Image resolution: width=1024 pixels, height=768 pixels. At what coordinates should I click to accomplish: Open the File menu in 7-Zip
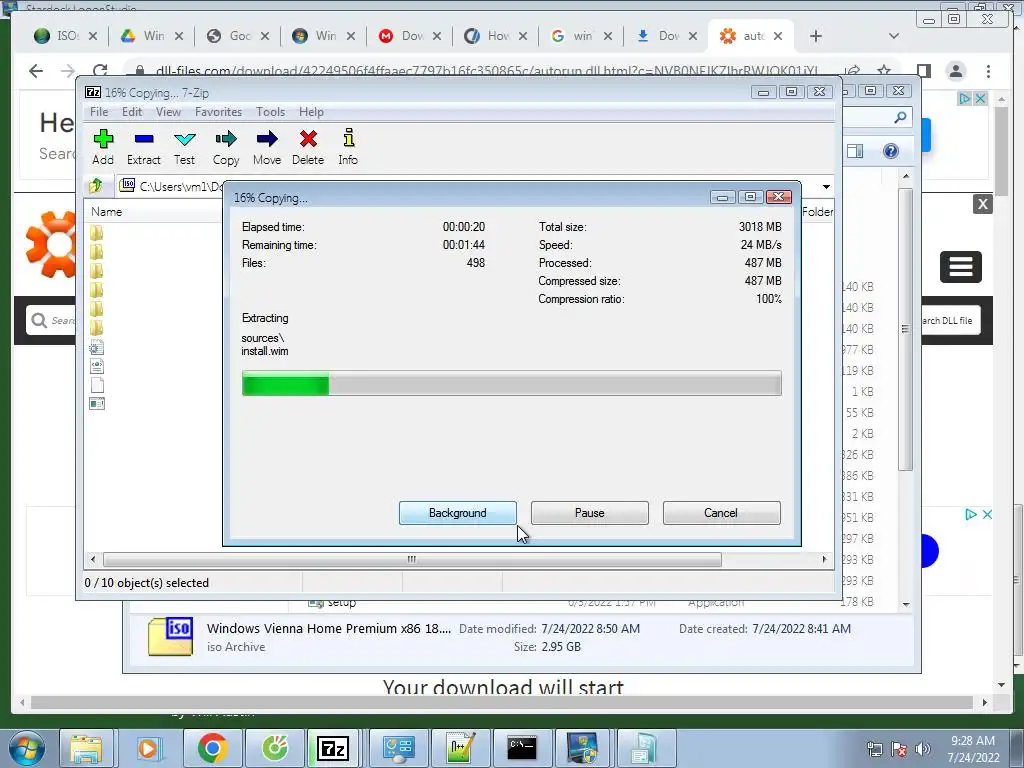[99, 112]
